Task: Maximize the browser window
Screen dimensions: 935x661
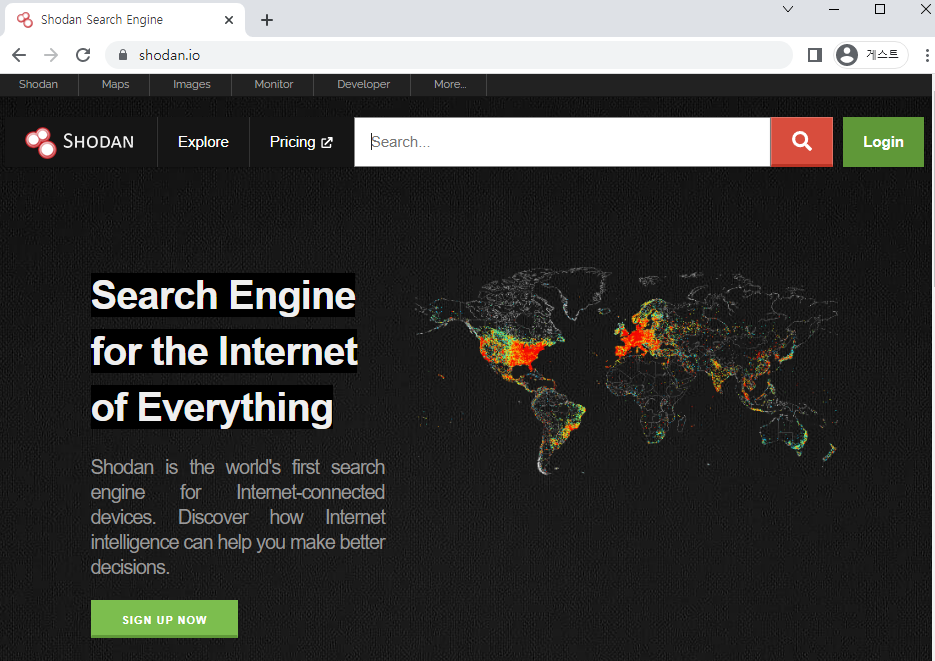Action: click(880, 9)
